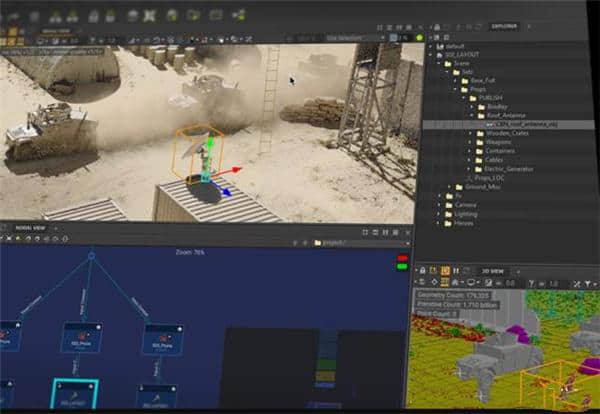Expand the Wooden_Crates folder

point(470,134)
